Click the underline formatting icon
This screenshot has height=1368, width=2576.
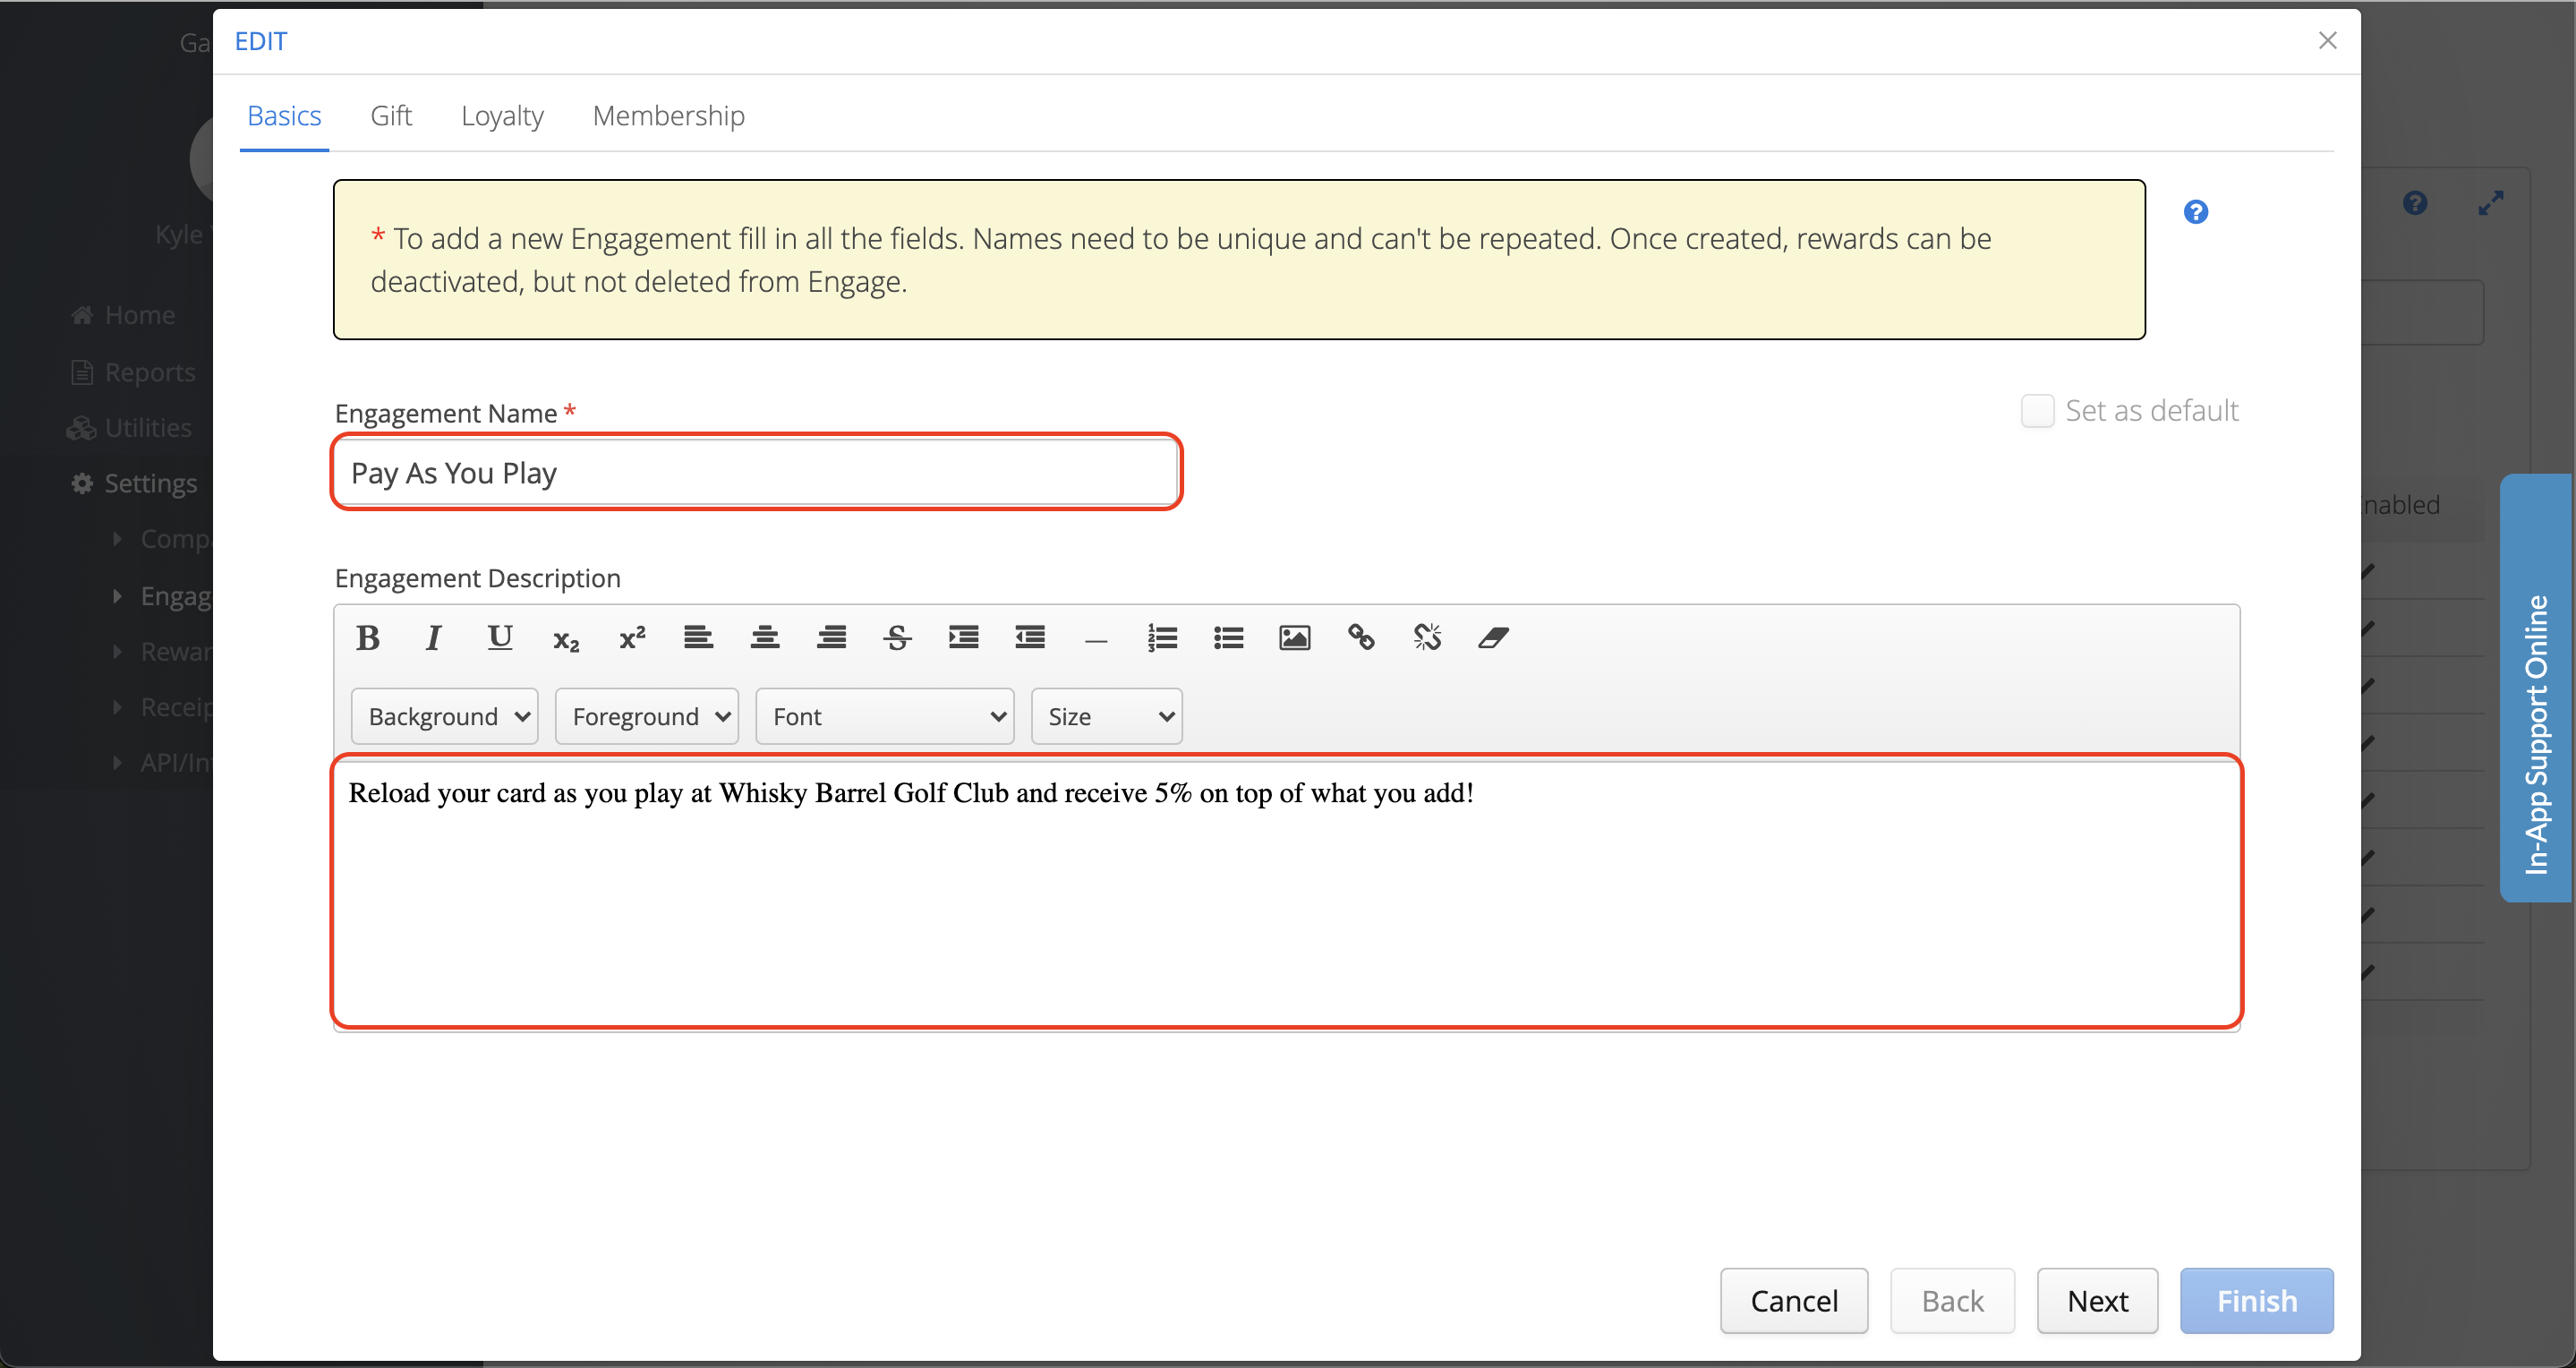tap(499, 637)
